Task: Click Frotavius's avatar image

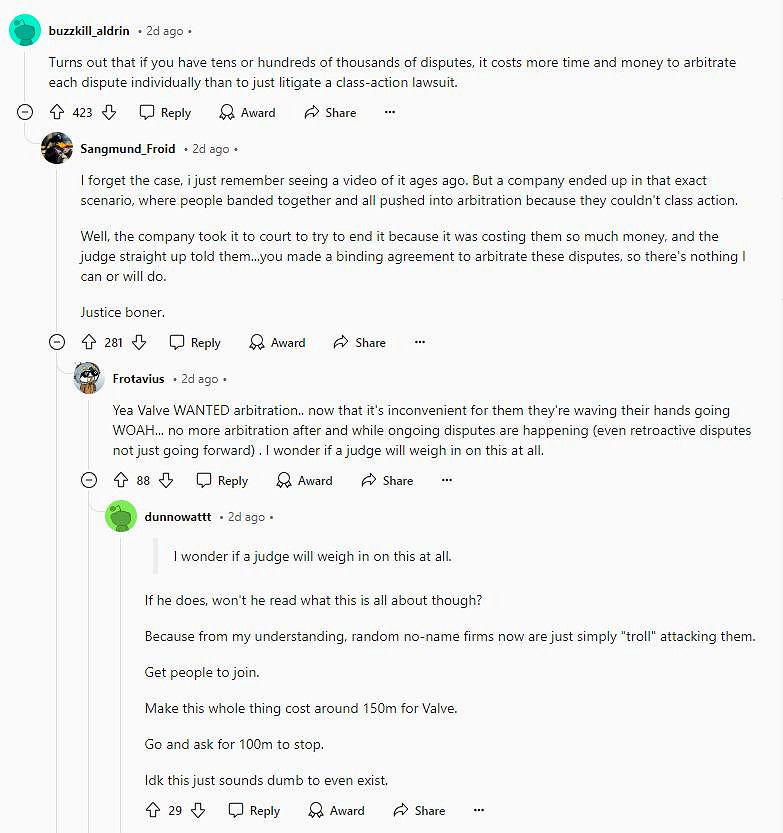Action: [x=89, y=378]
